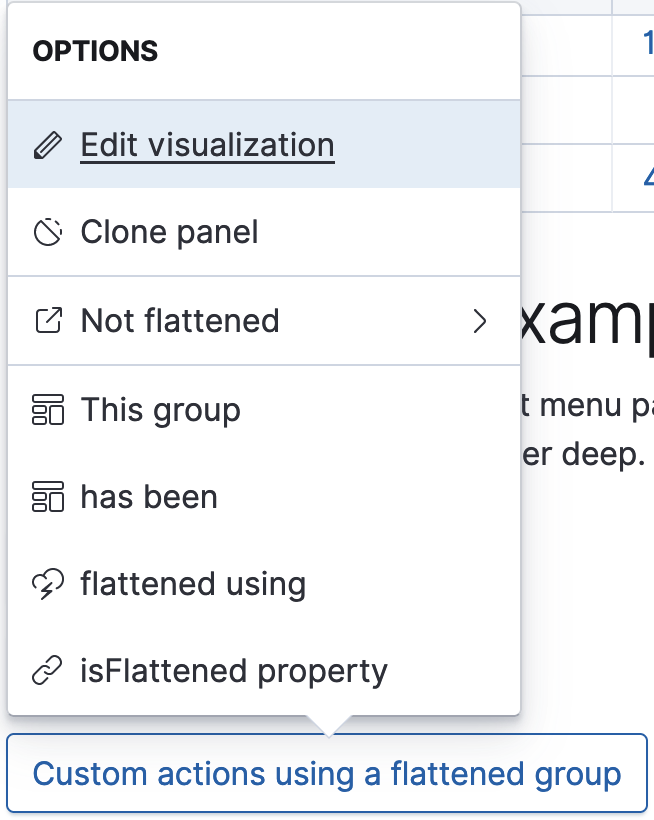Click the panel layout icon next to has been

(x=50, y=497)
